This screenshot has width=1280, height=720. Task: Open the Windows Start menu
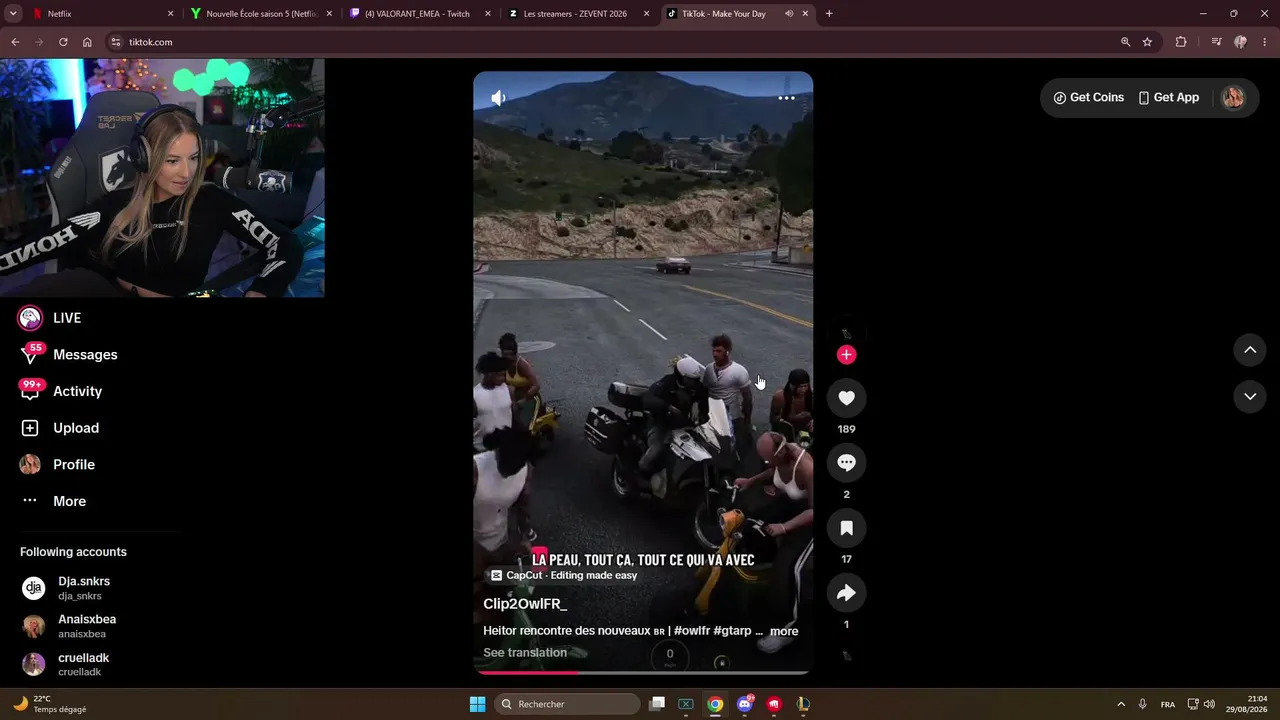[477, 704]
